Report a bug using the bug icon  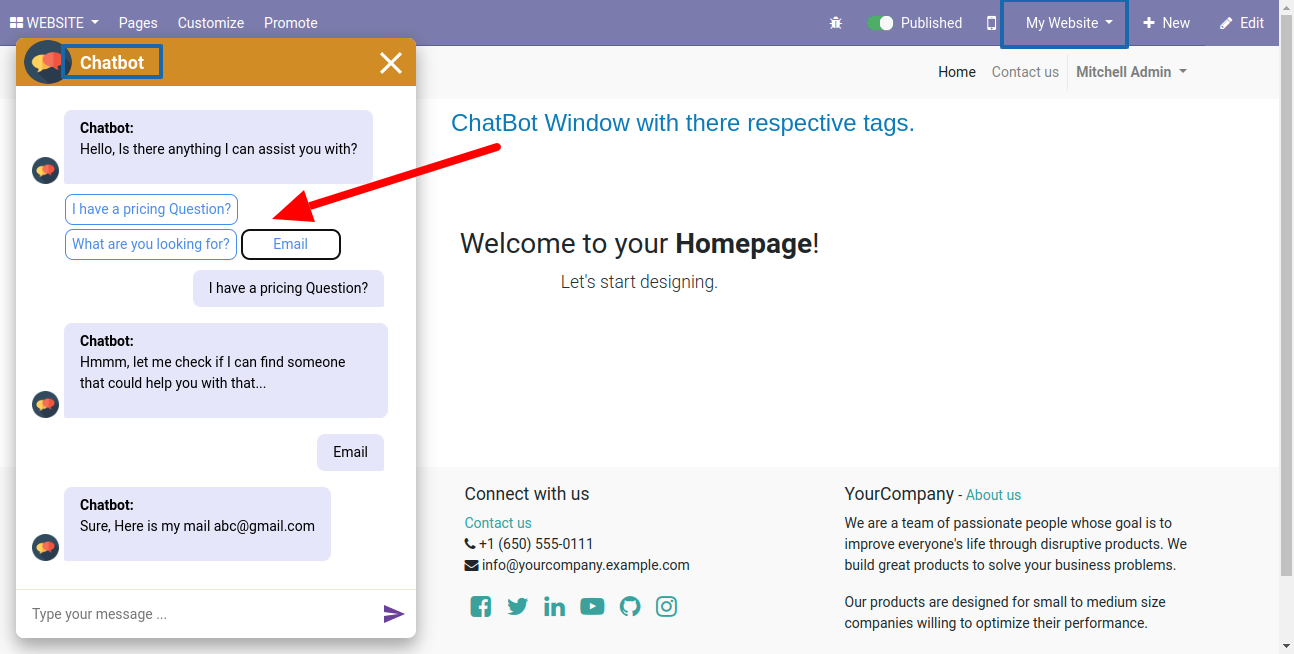[836, 22]
